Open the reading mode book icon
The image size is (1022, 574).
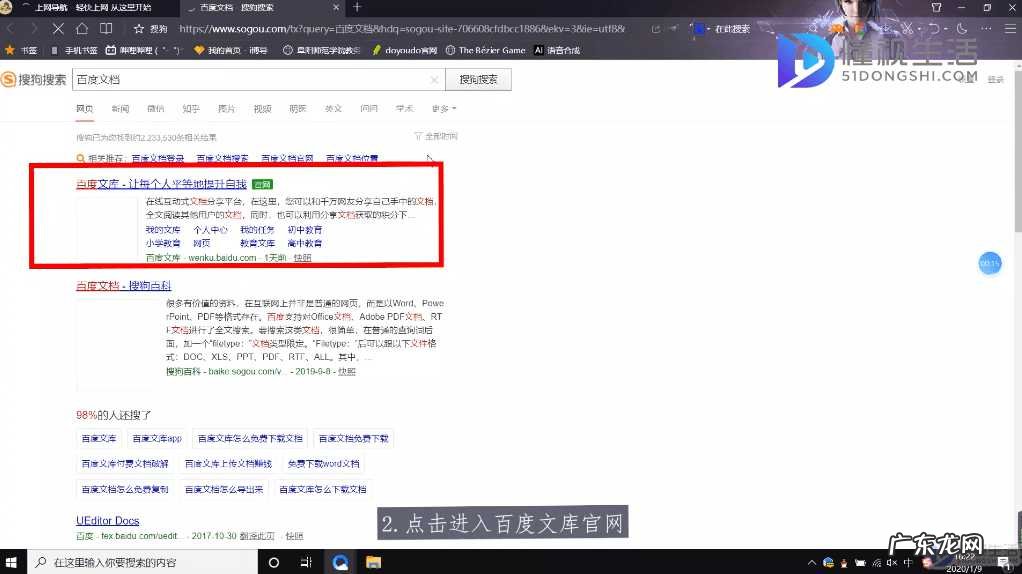click(x=106, y=29)
